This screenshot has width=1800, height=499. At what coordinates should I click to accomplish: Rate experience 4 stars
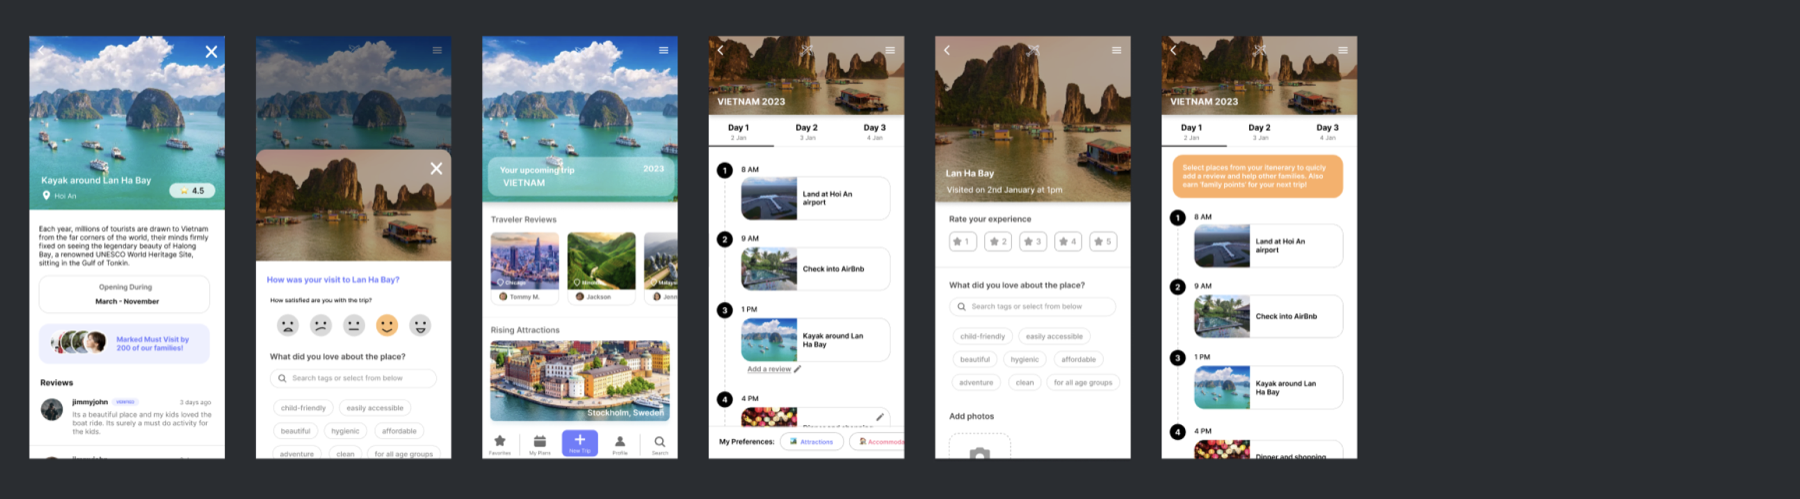1068,242
